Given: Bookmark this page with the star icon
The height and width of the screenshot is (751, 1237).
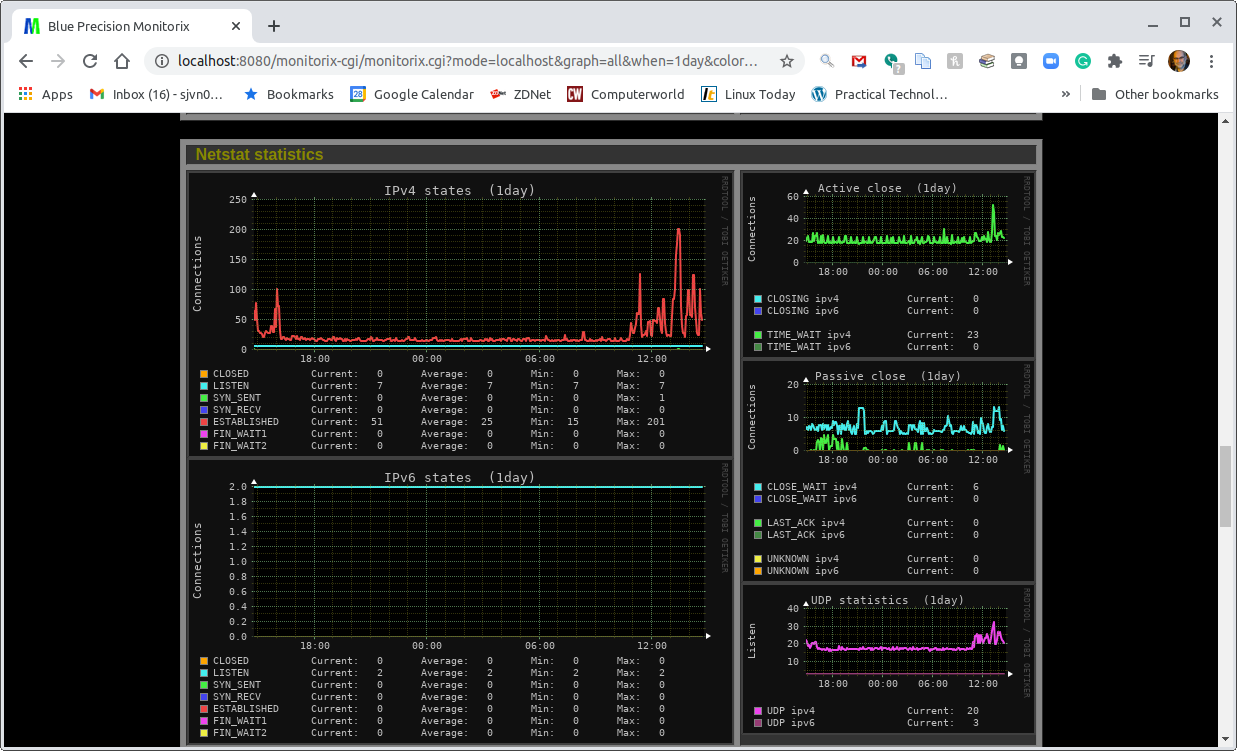Looking at the screenshot, I should (787, 61).
